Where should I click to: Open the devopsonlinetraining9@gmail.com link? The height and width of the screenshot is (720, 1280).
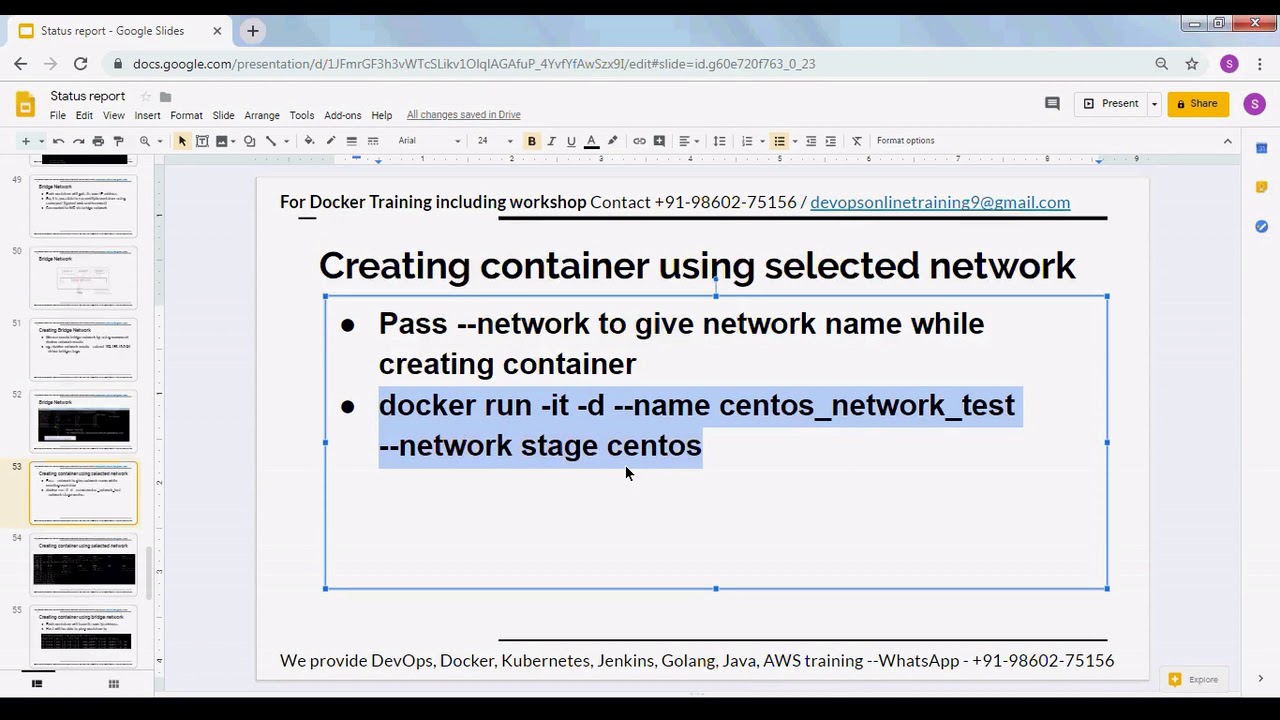(940, 202)
